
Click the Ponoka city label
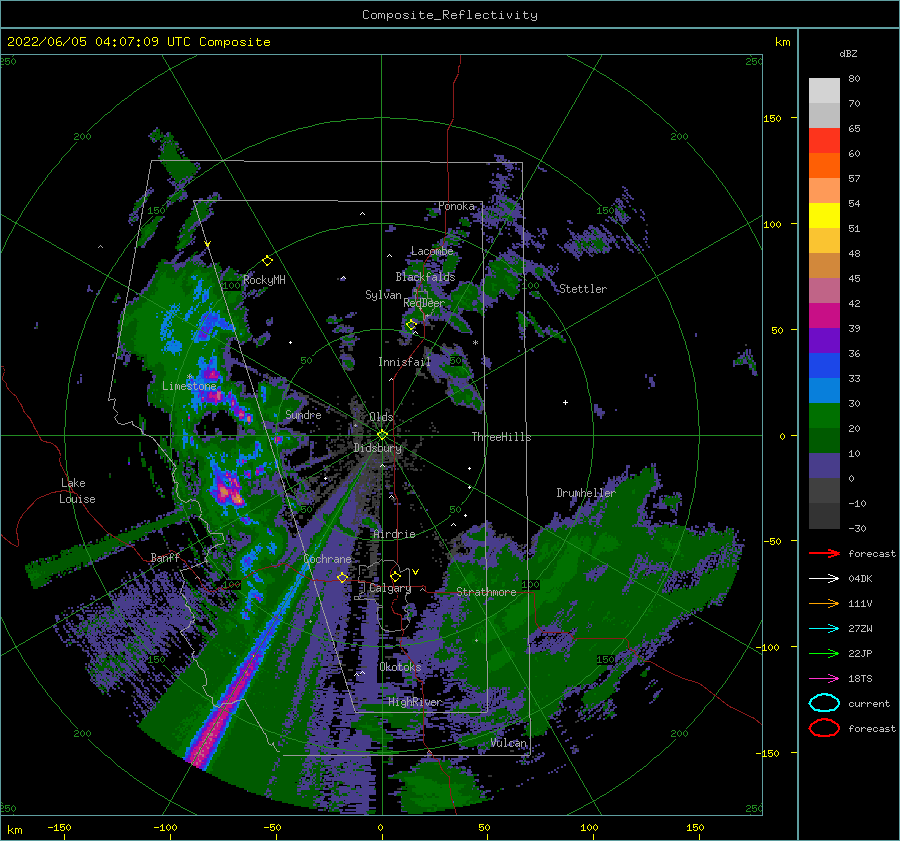[x=456, y=206]
